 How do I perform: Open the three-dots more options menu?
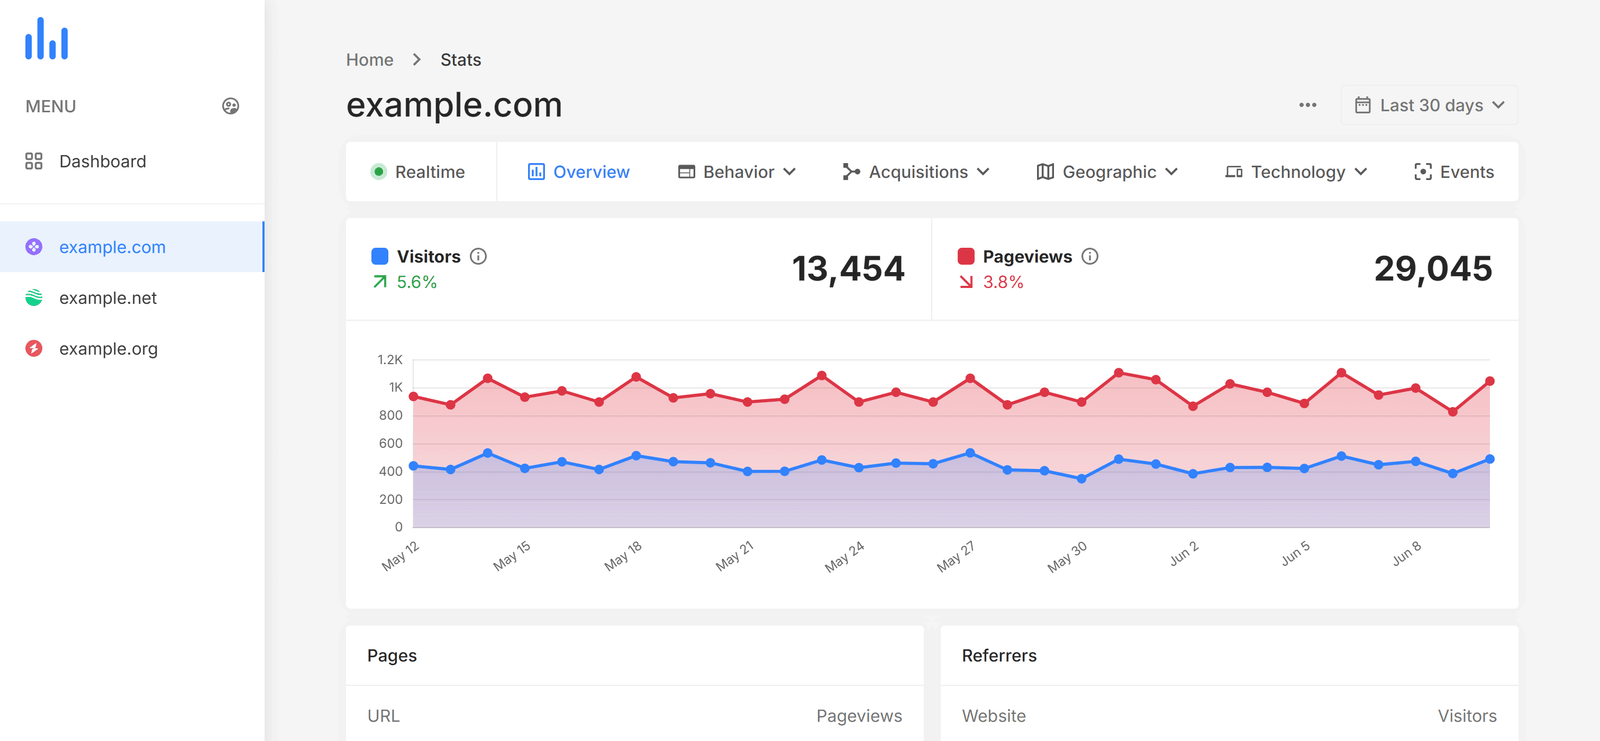[x=1307, y=105]
